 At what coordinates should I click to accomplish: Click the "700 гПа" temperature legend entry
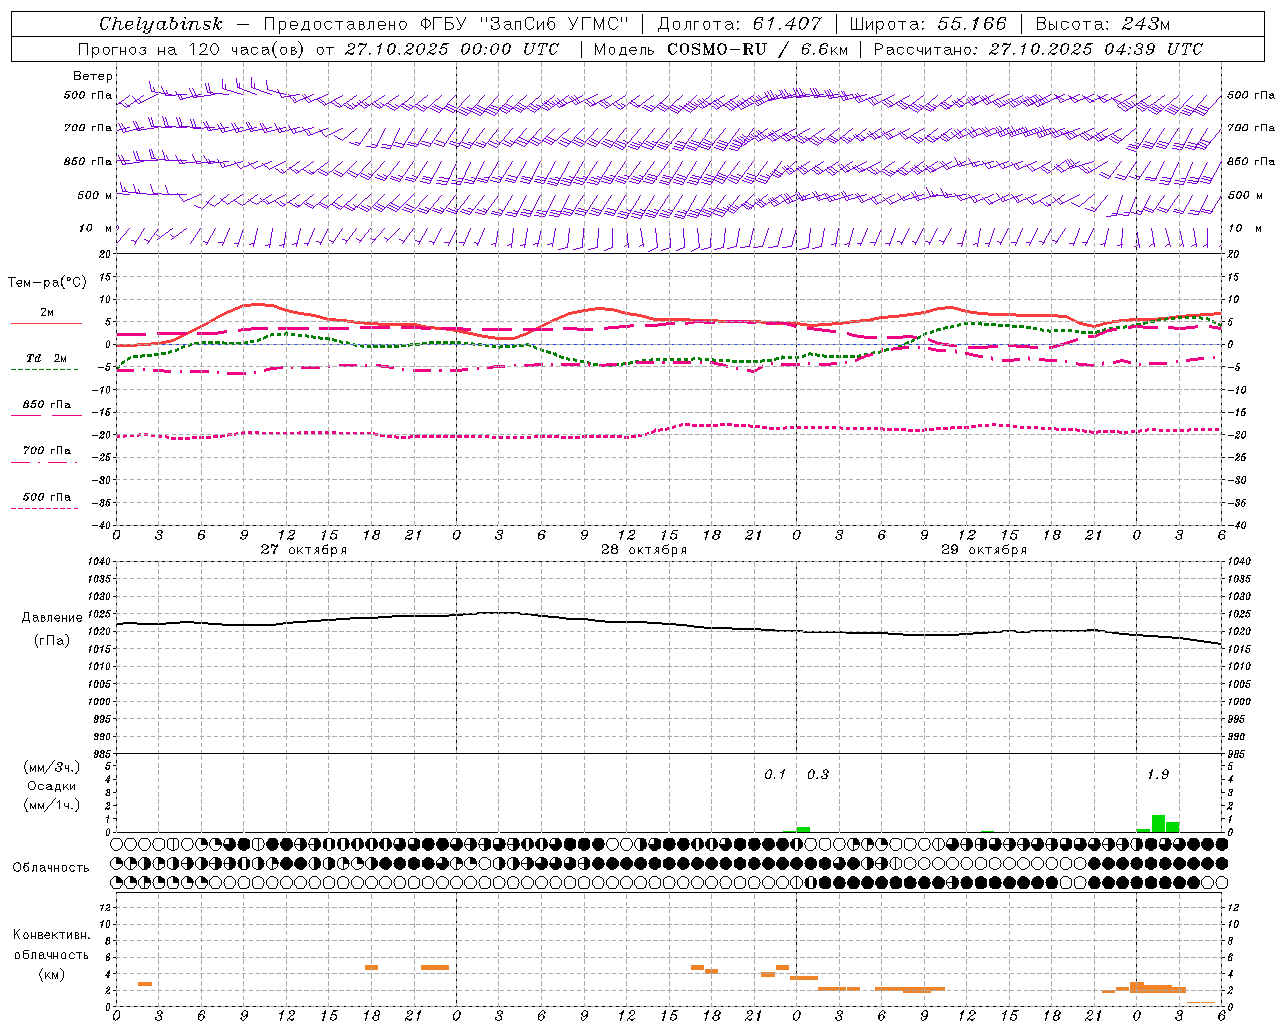47,451
